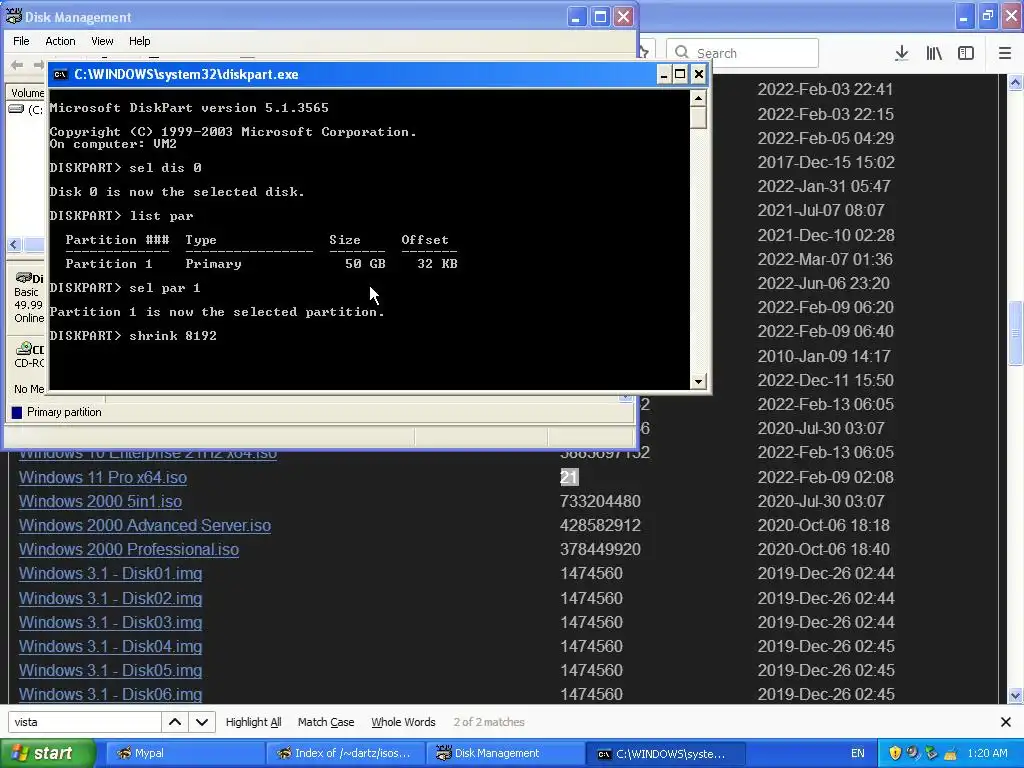The height and width of the screenshot is (768, 1024).
Task: Open the Action menu in Disk Management
Action: coord(60,41)
